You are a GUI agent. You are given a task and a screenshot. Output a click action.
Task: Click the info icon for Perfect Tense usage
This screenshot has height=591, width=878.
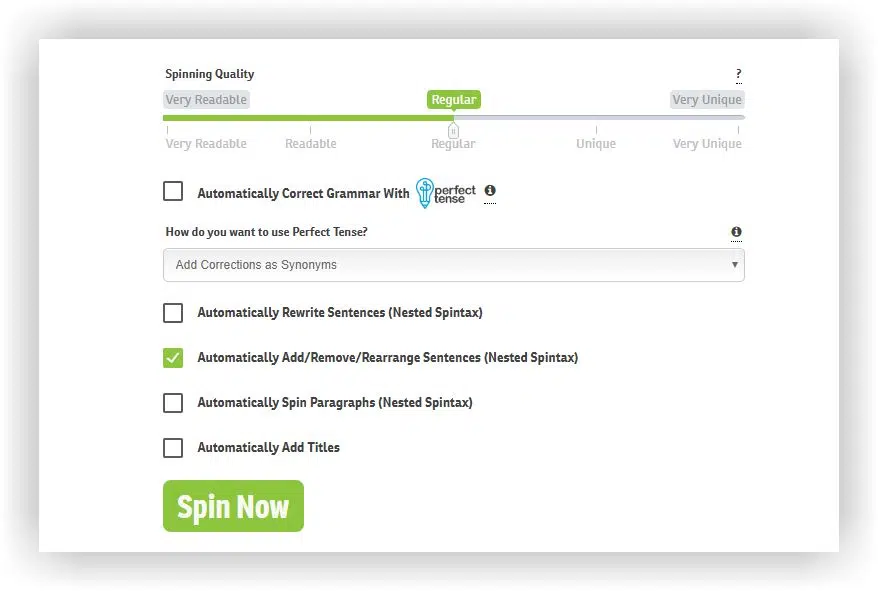tap(736, 232)
